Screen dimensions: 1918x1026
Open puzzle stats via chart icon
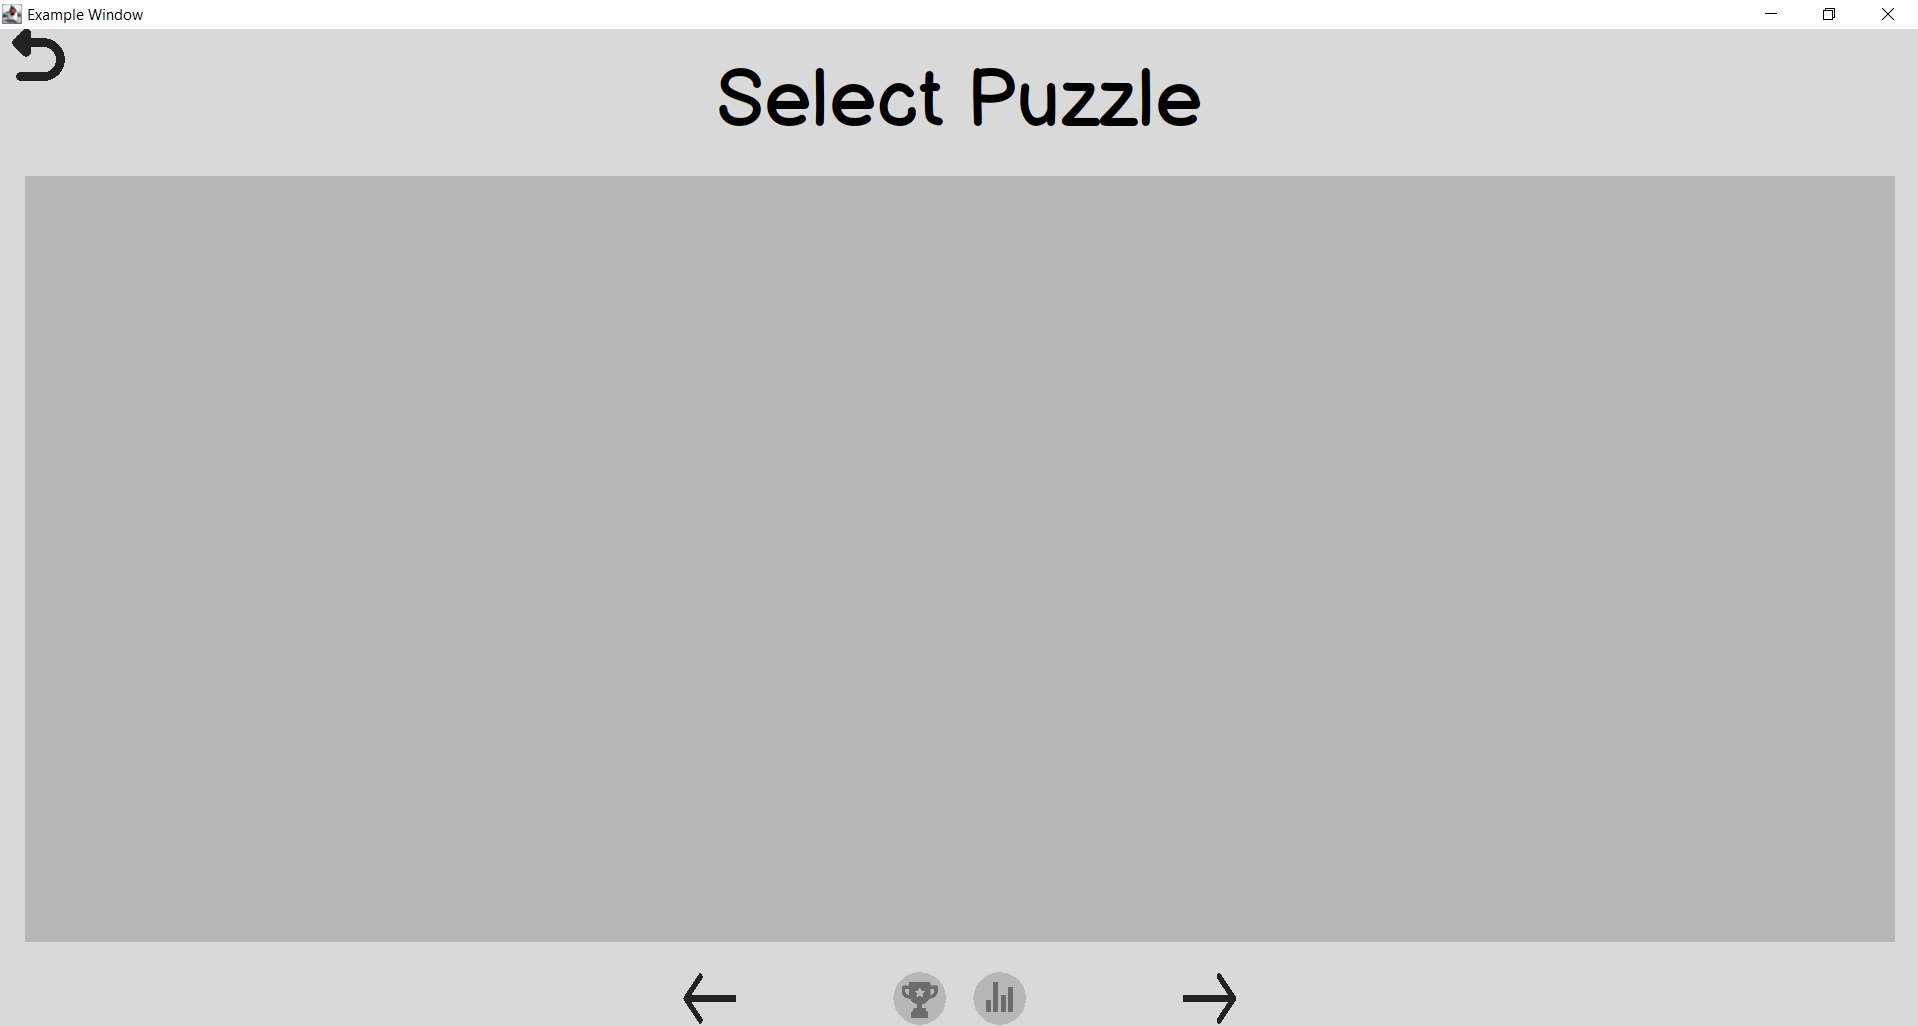pyautogui.click(x=999, y=997)
